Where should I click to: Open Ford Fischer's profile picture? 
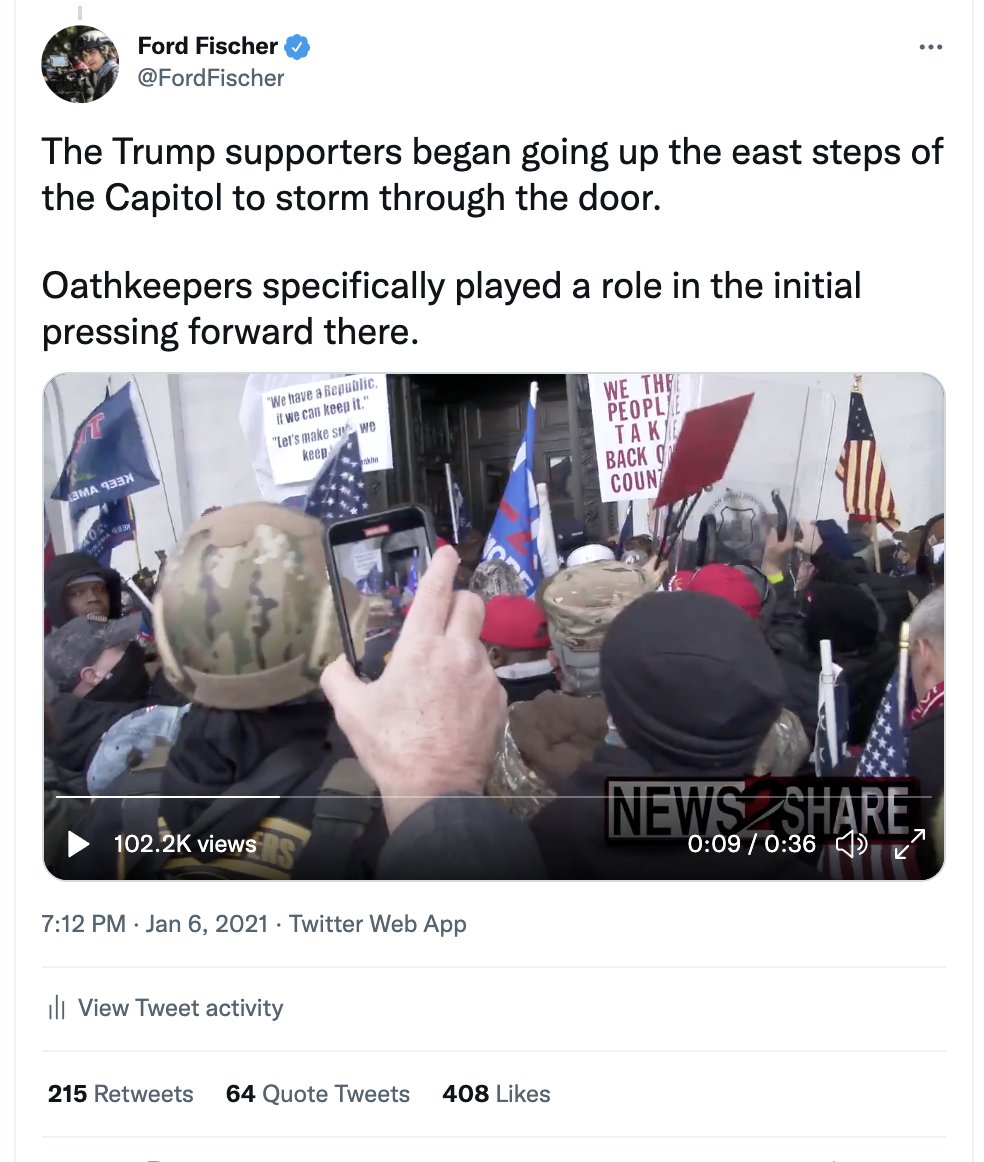coord(80,64)
